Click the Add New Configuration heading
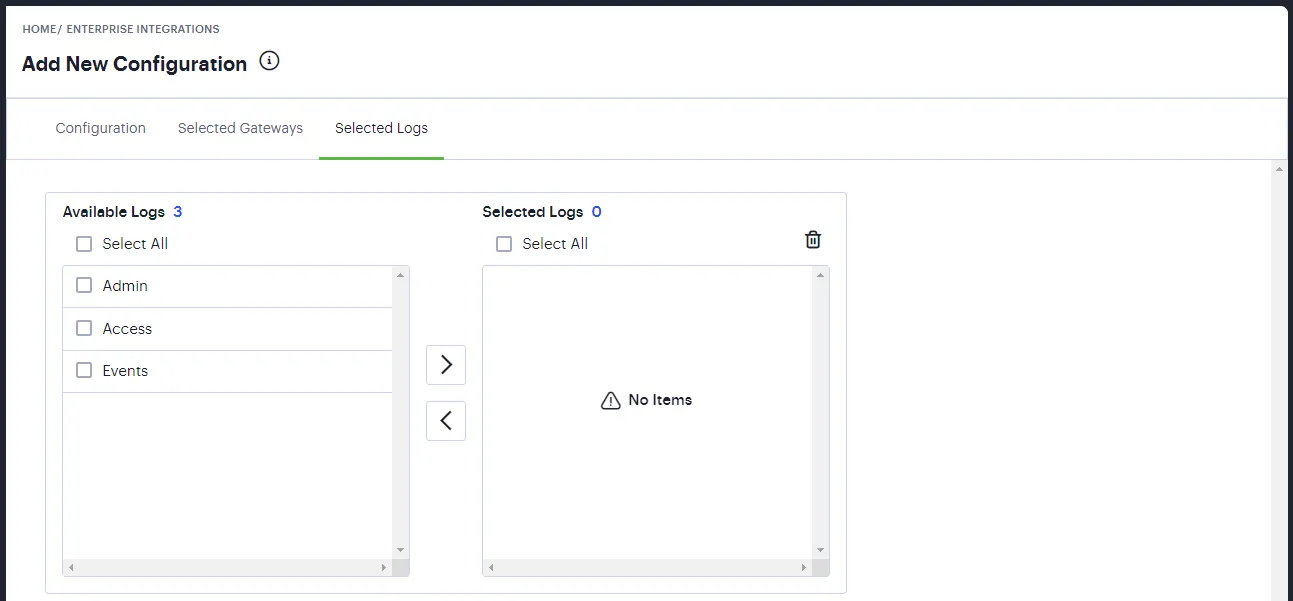1293x601 pixels. point(134,64)
